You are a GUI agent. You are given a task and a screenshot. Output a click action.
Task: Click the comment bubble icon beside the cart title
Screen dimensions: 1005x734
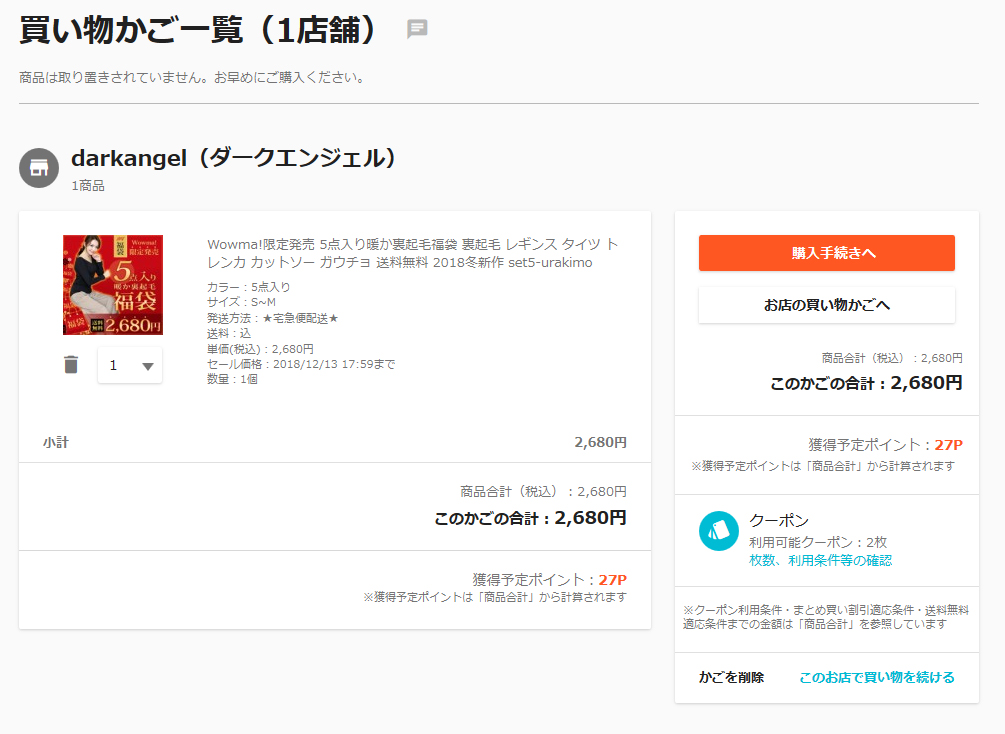(x=417, y=29)
